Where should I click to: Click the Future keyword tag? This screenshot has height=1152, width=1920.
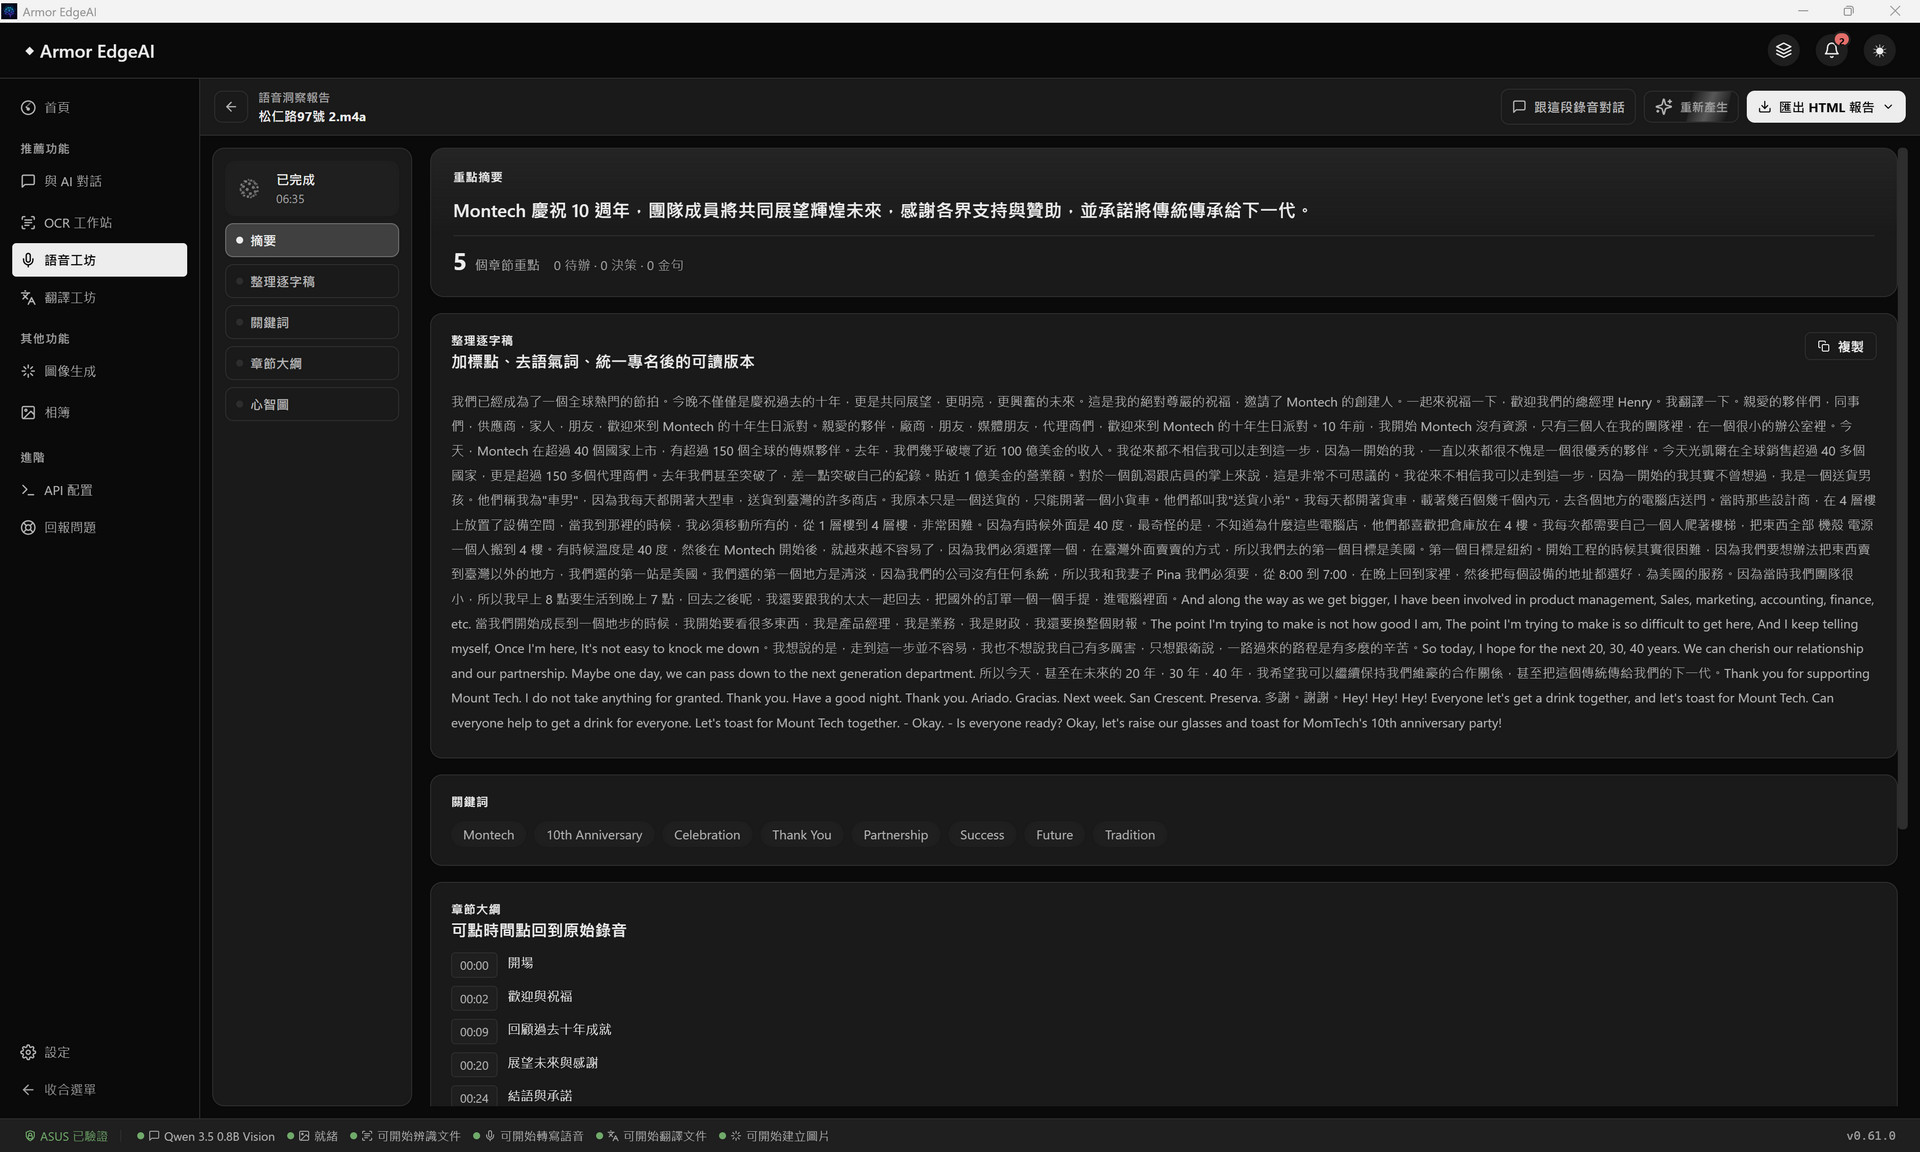[x=1054, y=835]
